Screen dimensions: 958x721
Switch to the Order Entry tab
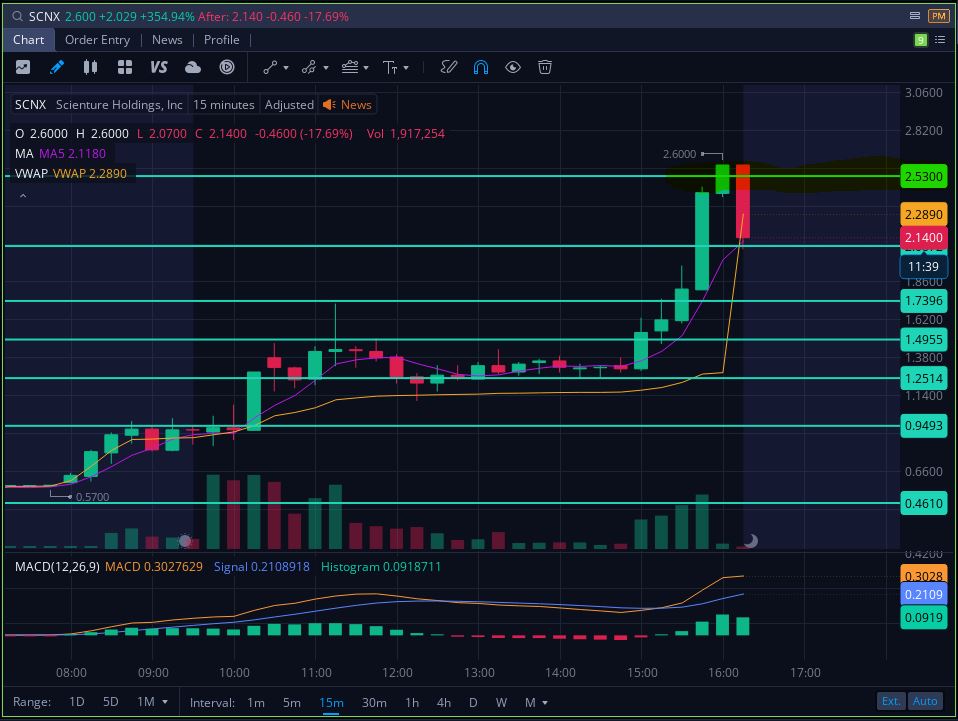[97, 40]
